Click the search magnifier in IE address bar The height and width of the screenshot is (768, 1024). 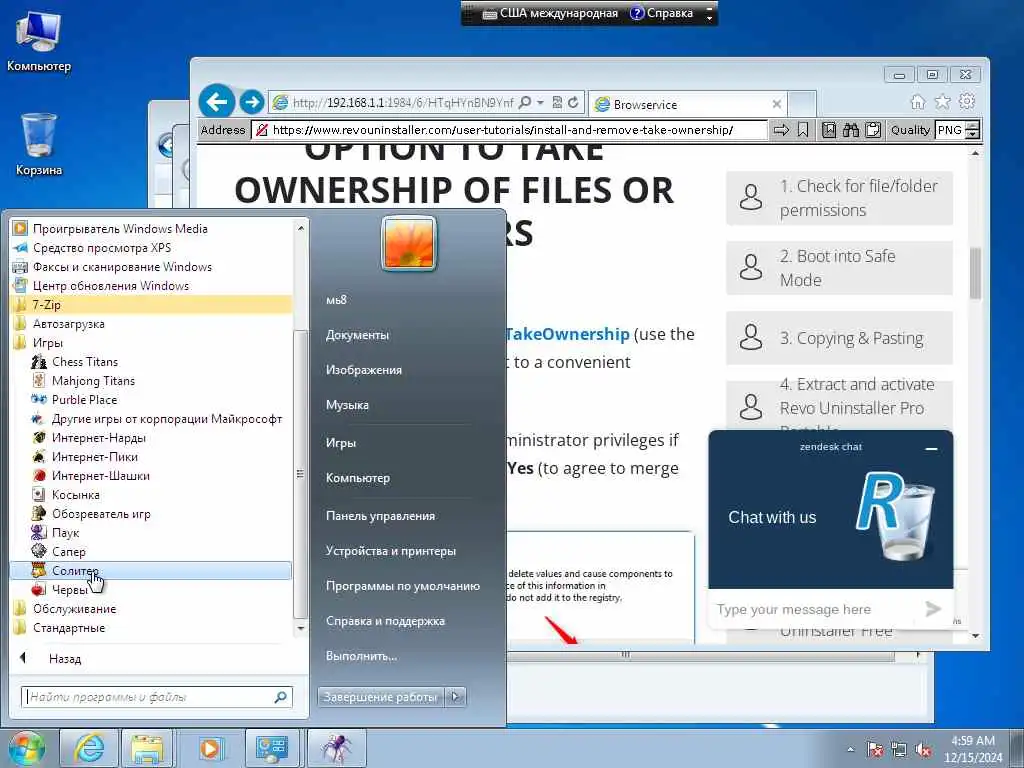[524, 103]
